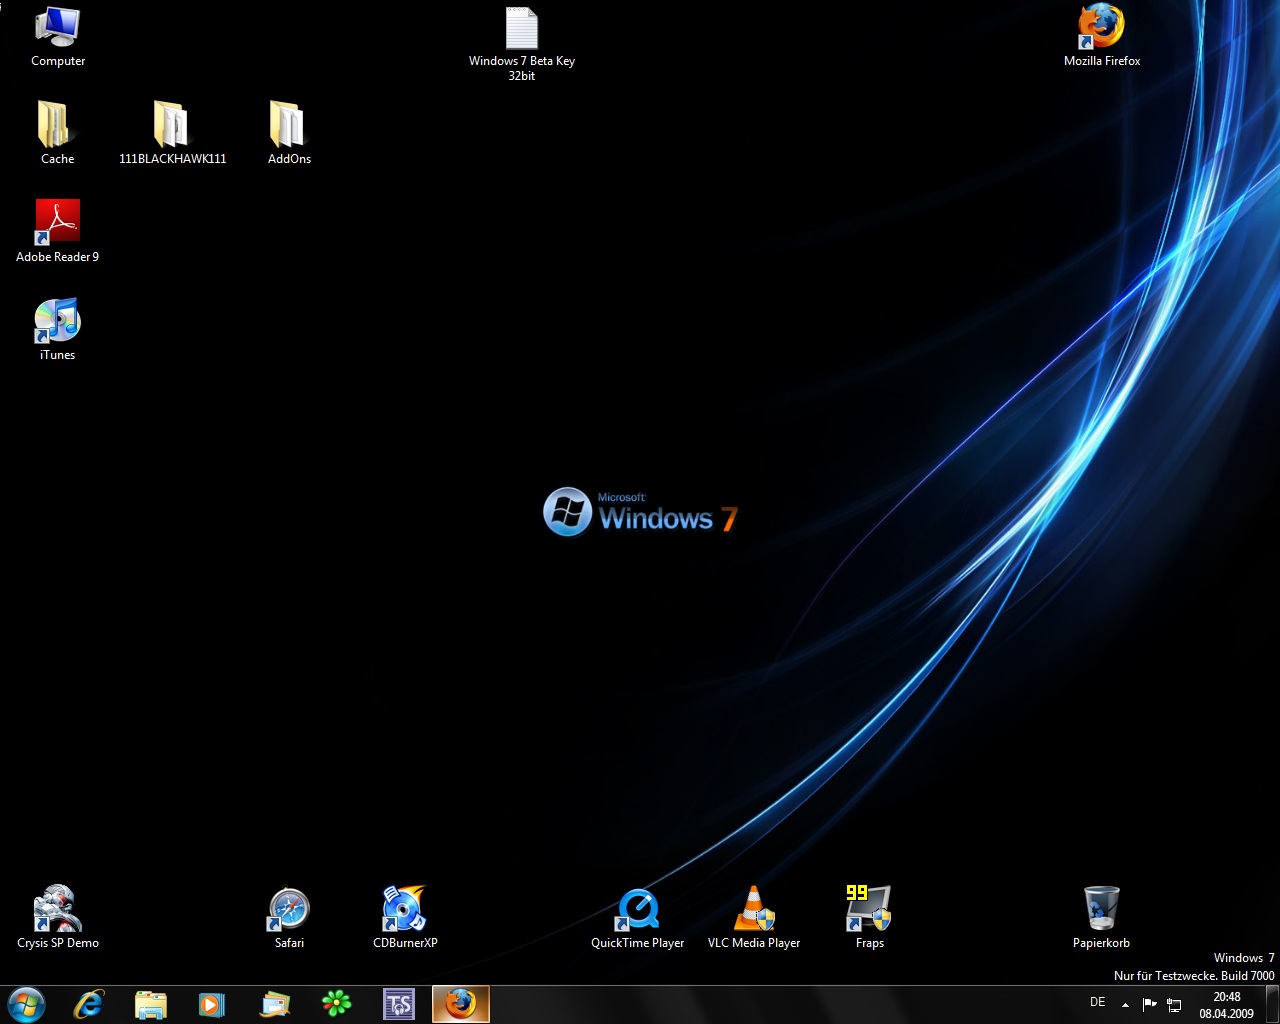Click the network tray icon
1280x1024 pixels.
(x=1174, y=1005)
